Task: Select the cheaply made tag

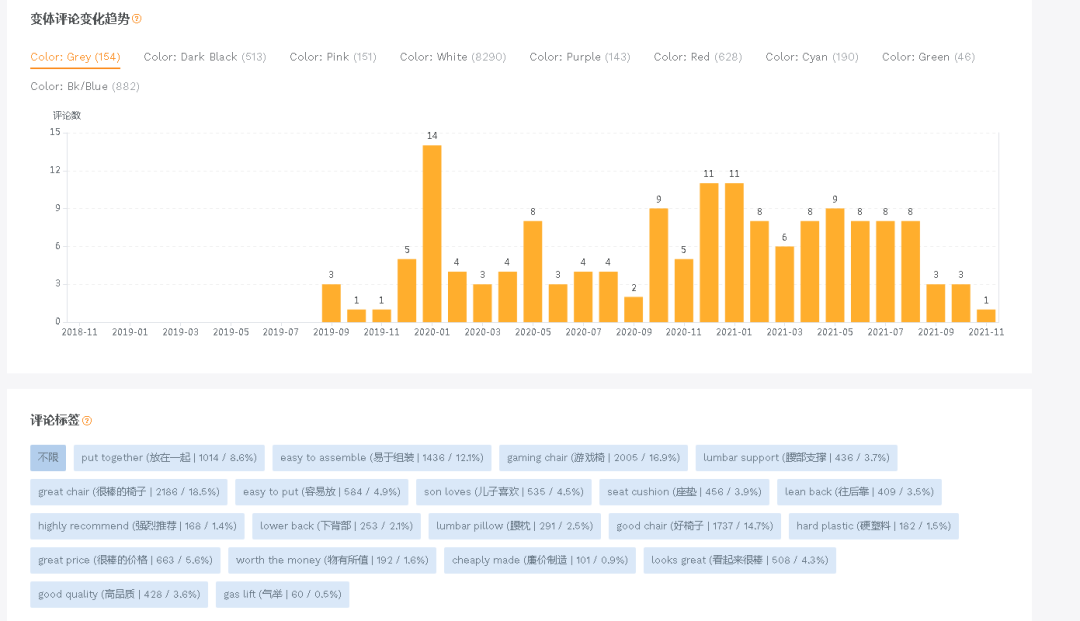Action: 539,560
